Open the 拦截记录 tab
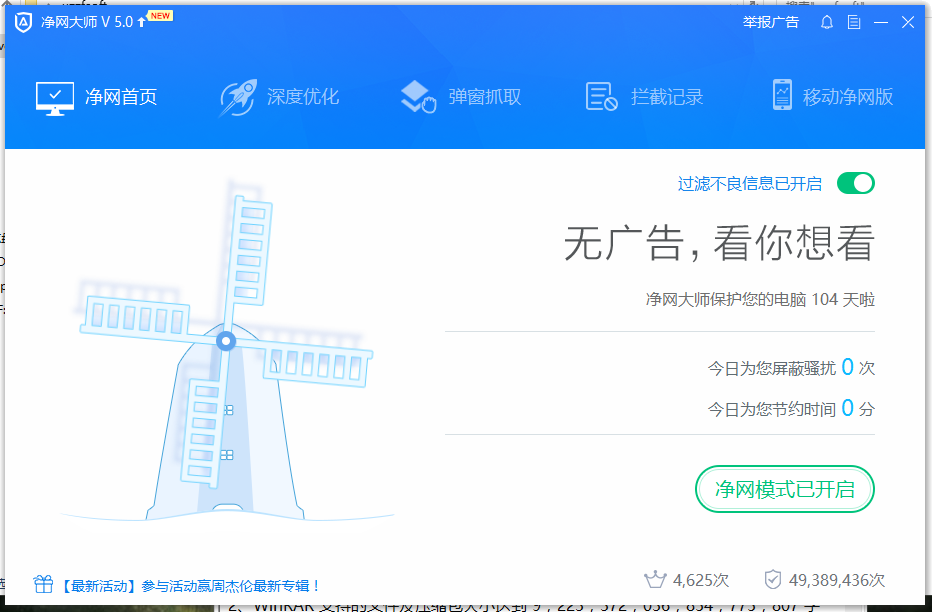This screenshot has height=612, width=932. [644, 97]
